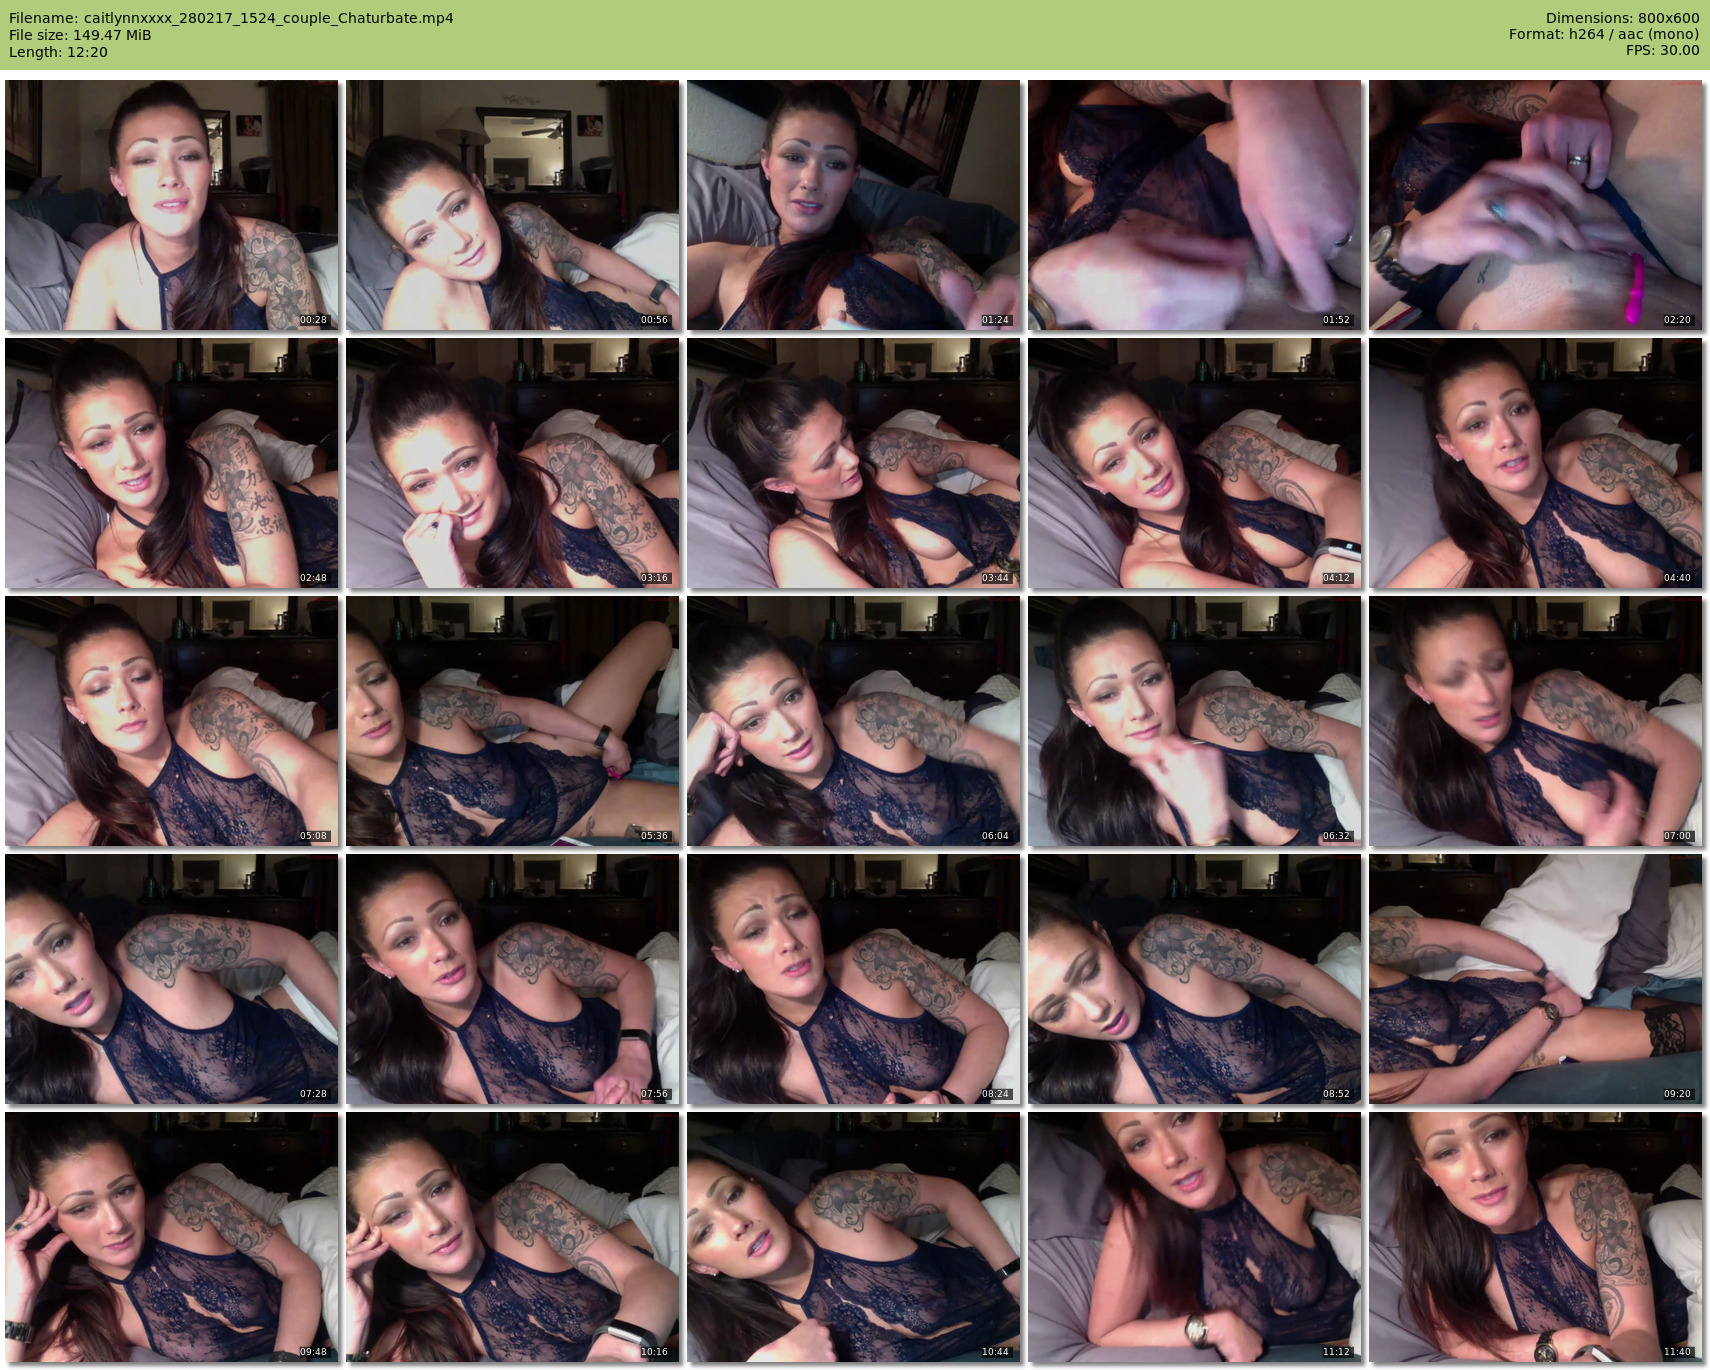Click the thumbnail timestamped 07:28
The width and height of the screenshot is (1710, 1370).
171,979
